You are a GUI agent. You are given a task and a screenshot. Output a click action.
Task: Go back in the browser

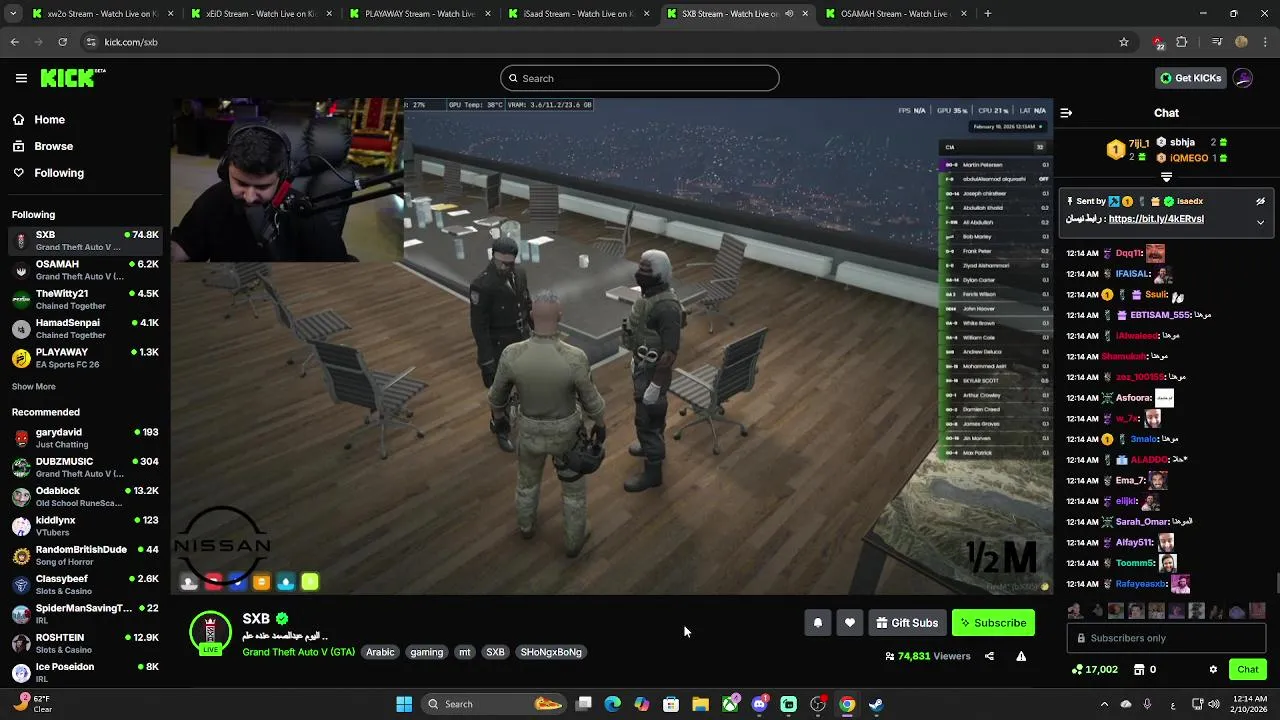click(x=14, y=42)
